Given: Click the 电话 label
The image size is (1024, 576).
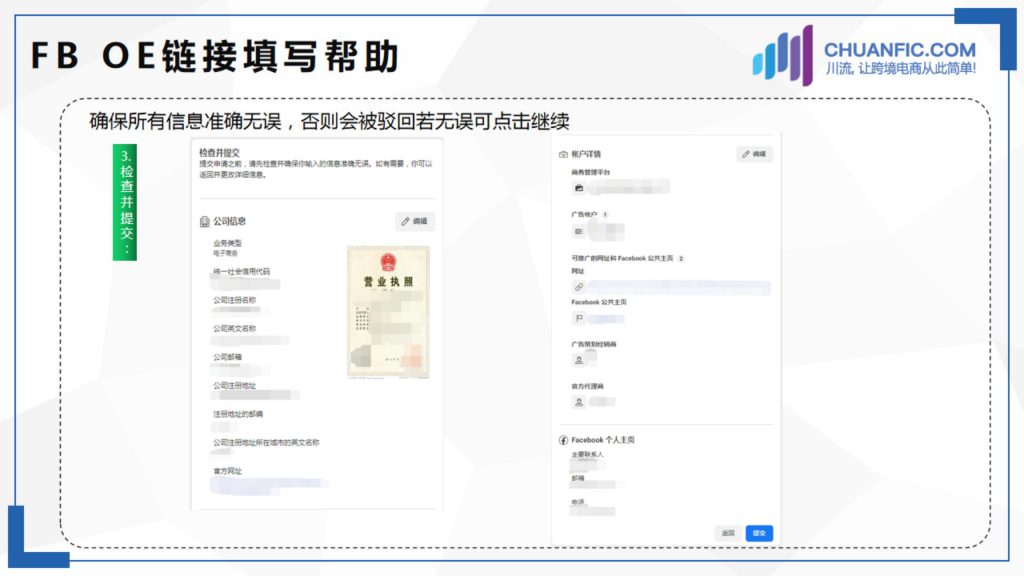Looking at the screenshot, I should 578,502.
